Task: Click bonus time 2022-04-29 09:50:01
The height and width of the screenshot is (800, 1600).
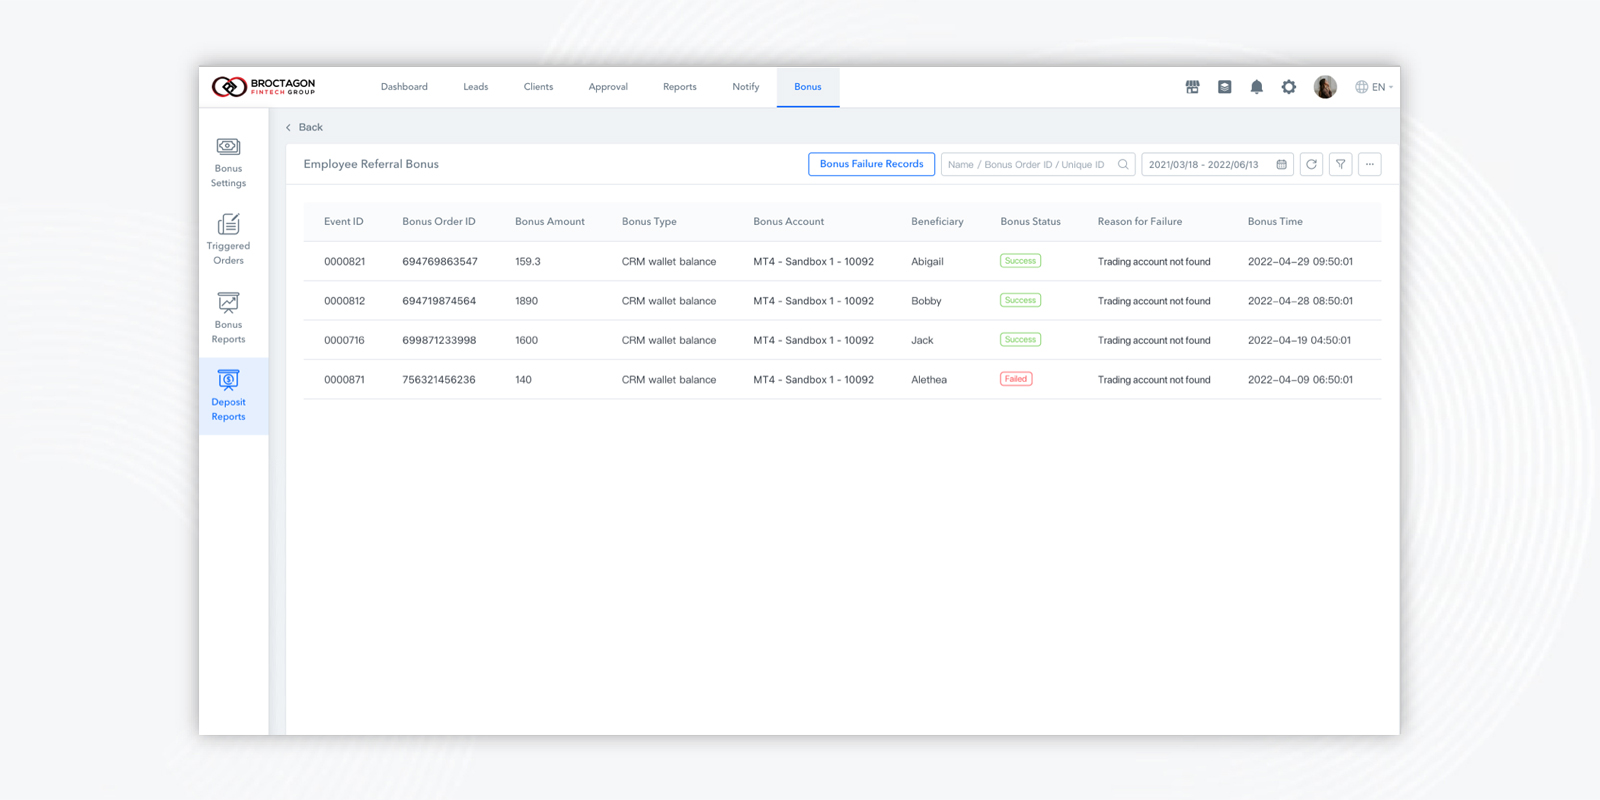Action: (x=1300, y=262)
